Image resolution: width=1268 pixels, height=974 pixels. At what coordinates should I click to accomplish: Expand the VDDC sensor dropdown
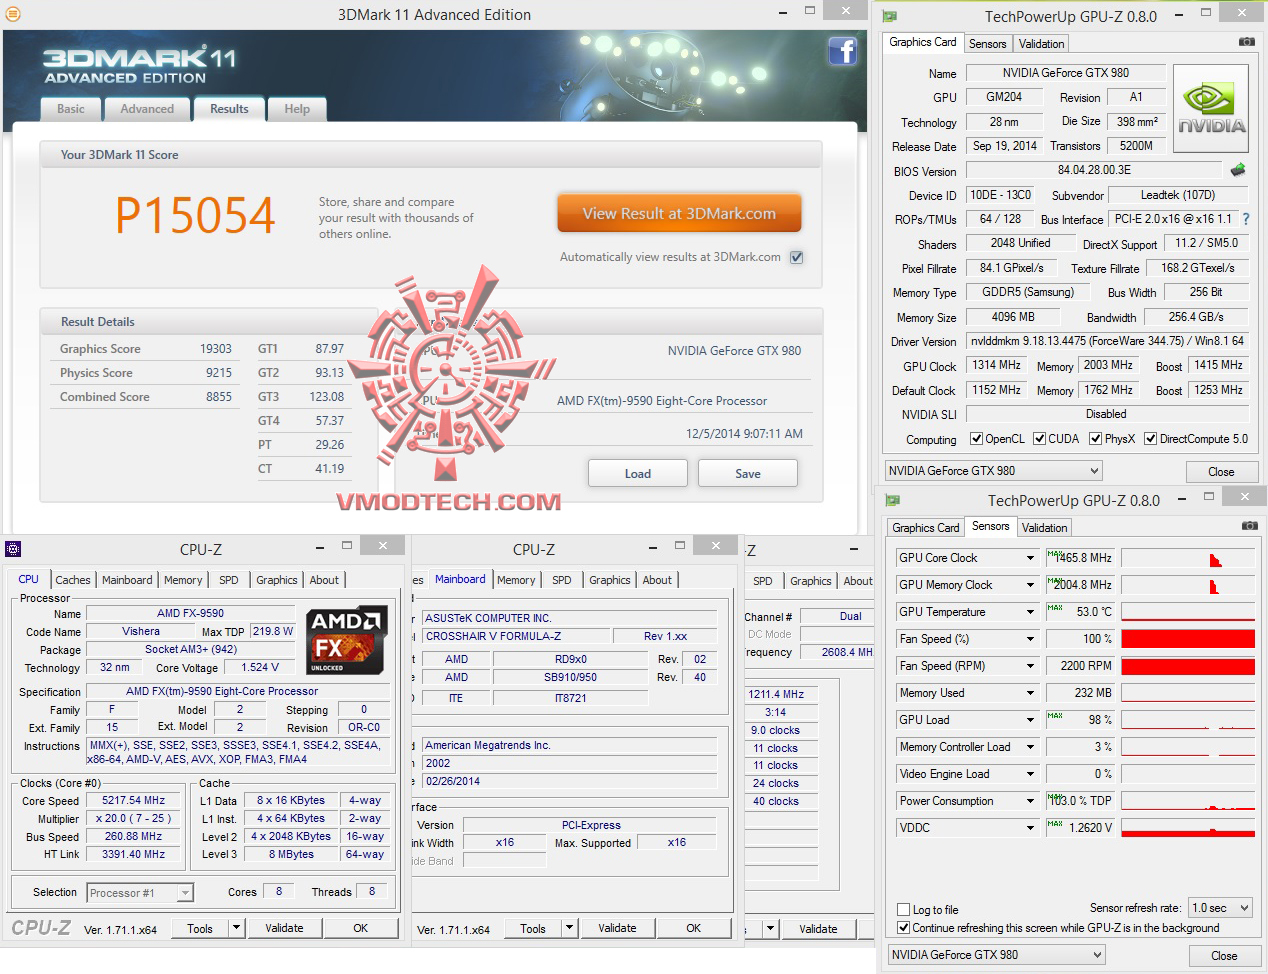1029,828
